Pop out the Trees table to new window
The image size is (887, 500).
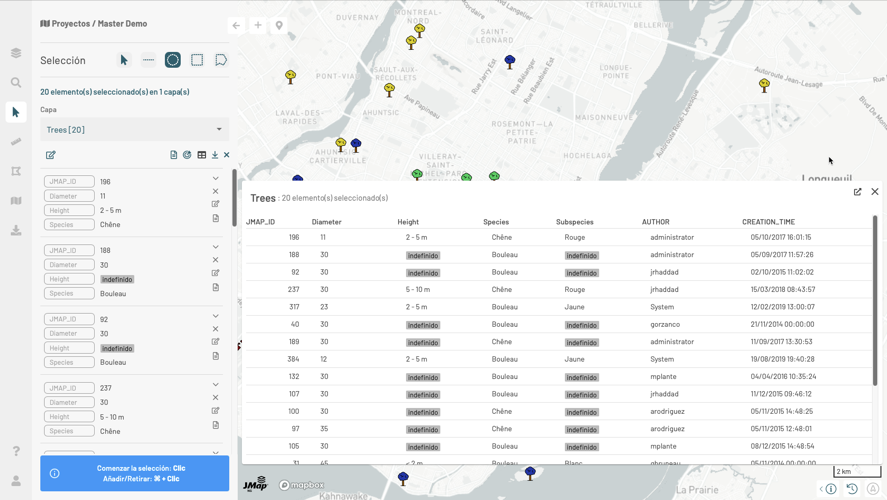857,192
